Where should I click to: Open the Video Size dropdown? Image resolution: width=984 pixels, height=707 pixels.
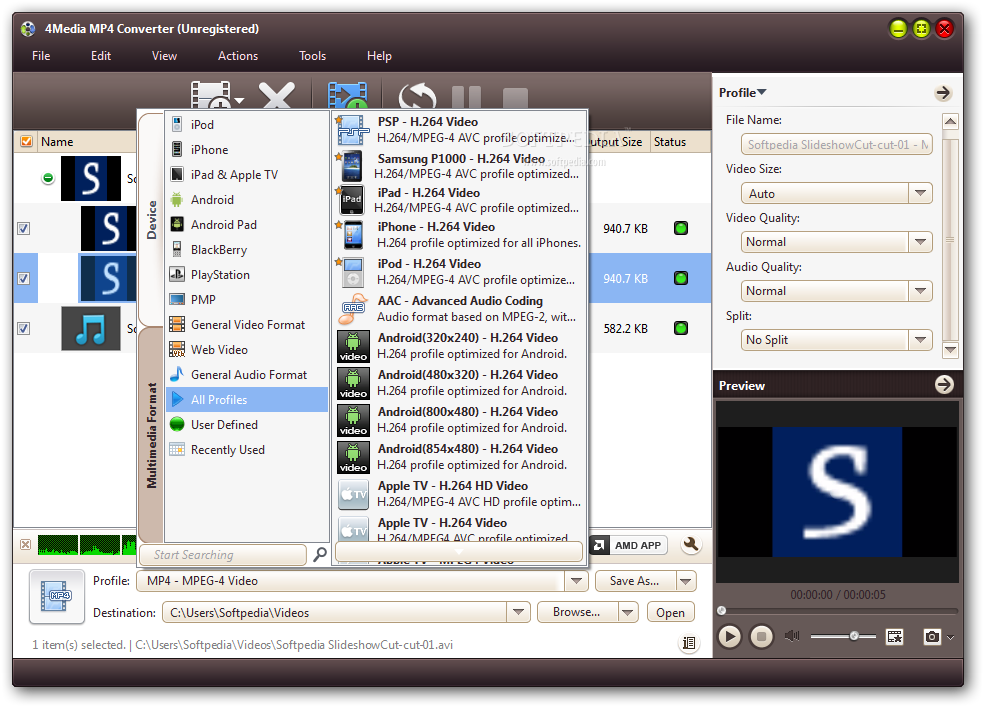tap(920, 193)
